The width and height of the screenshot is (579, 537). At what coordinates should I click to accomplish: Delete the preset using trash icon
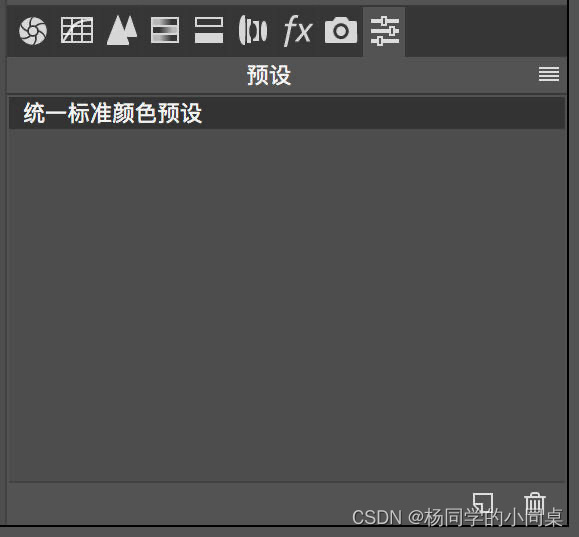535,502
